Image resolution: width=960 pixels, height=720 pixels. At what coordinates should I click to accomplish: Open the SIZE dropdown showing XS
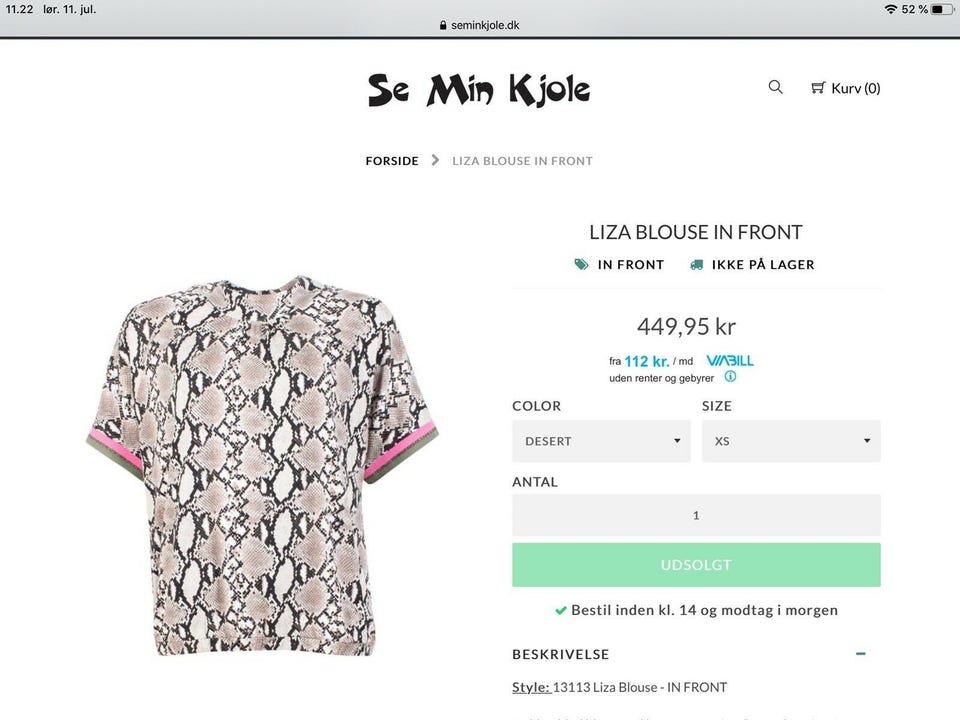coord(791,441)
